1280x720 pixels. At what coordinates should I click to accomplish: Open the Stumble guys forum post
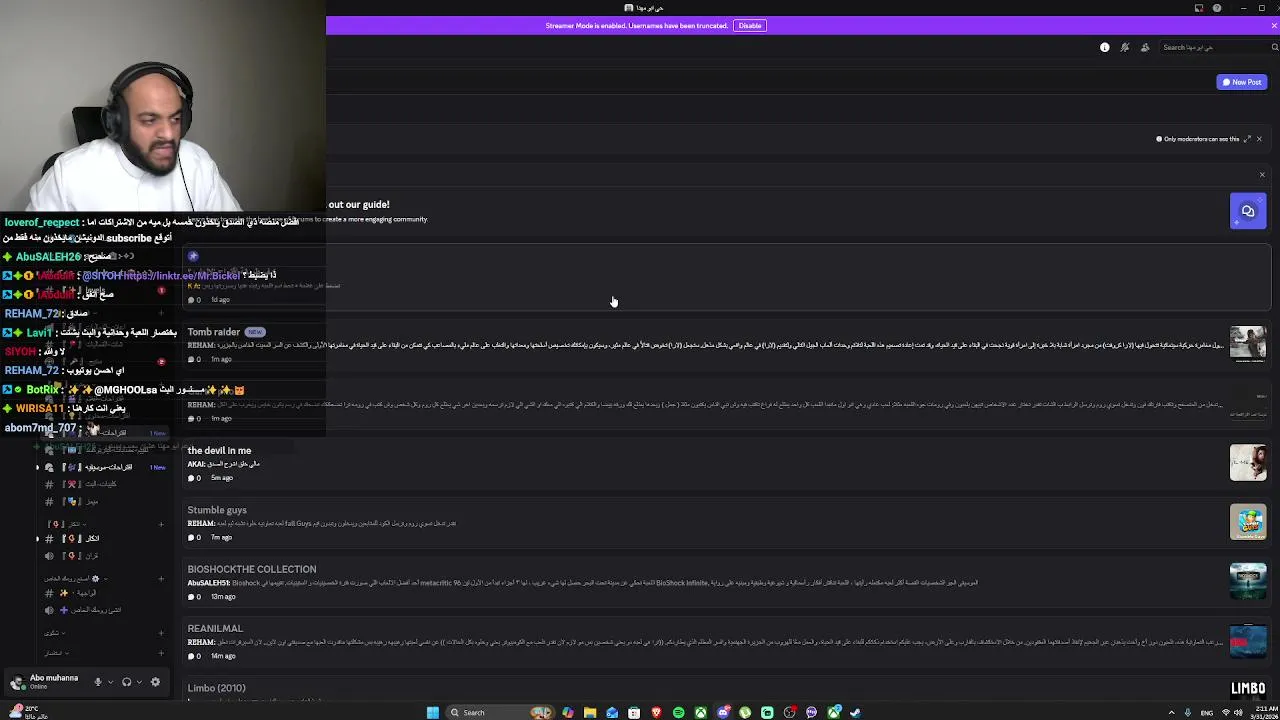tap(726, 523)
